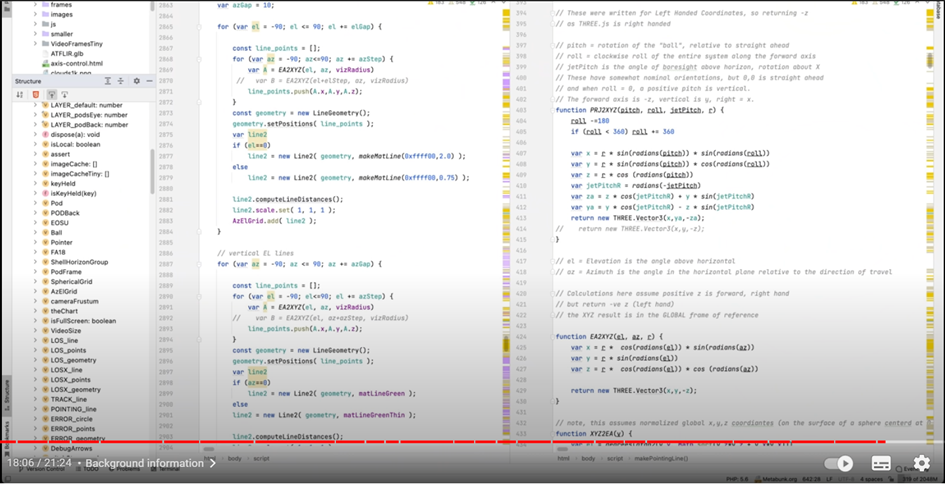Toggle the HTML5 view in Structure toolbar
This screenshot has height=484, width=945.
coord(37,95)
